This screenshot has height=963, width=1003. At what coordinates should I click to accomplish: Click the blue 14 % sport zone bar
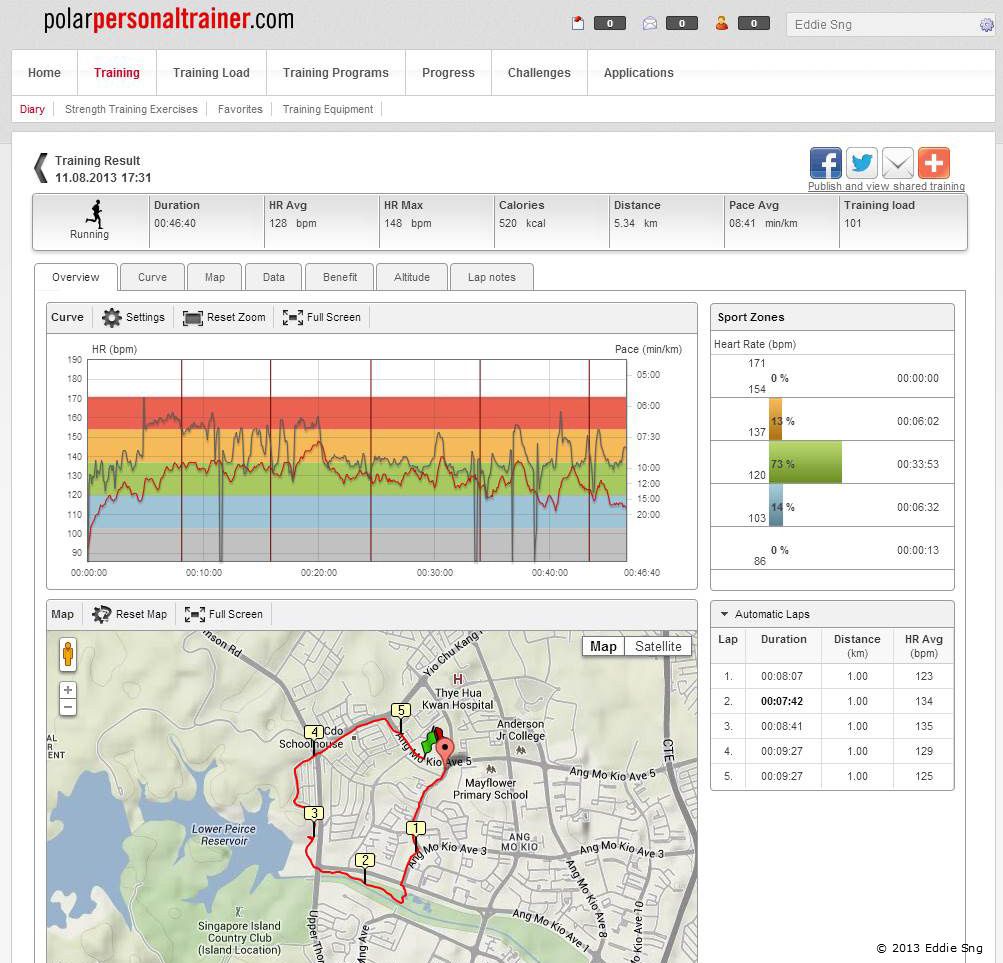pos(776,505)
